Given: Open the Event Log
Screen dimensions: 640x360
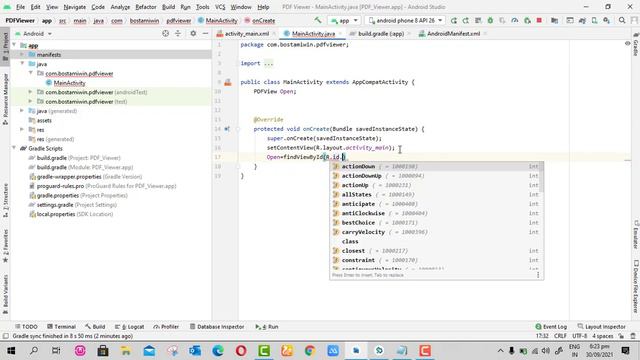Looking at the screenshot, I should tap(551, 327).
